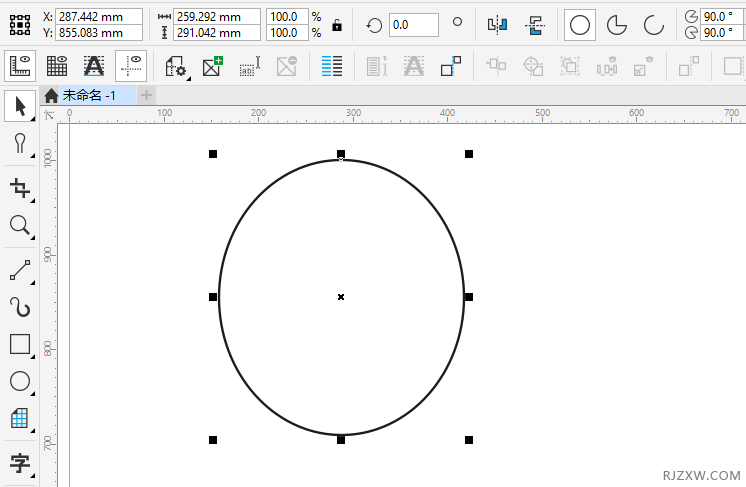
Task: Select the Crop tool
Action: pyautogui.click(x=19, y=187)
